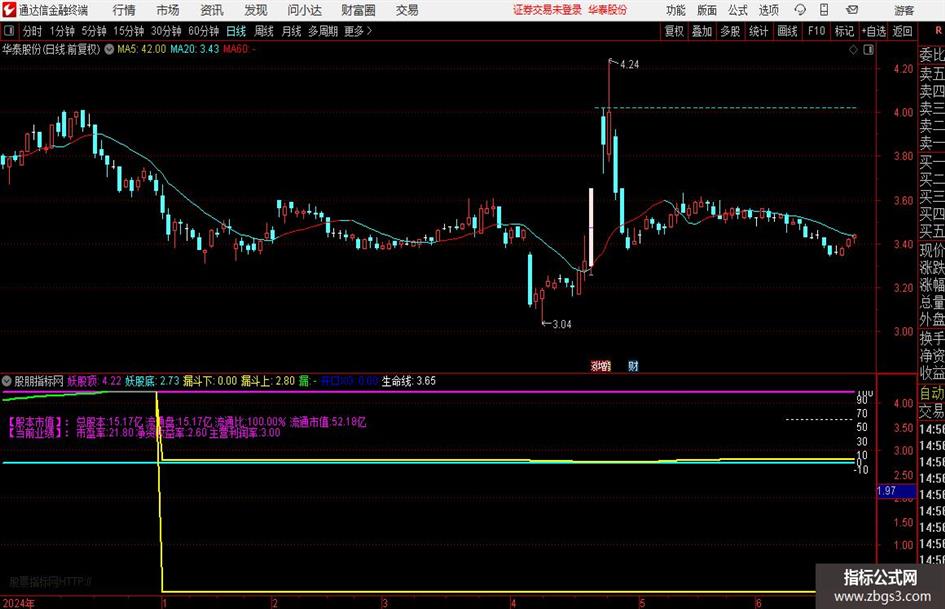Click the 2024年 date axis label
945x609 pixels.
click(18, 603)
